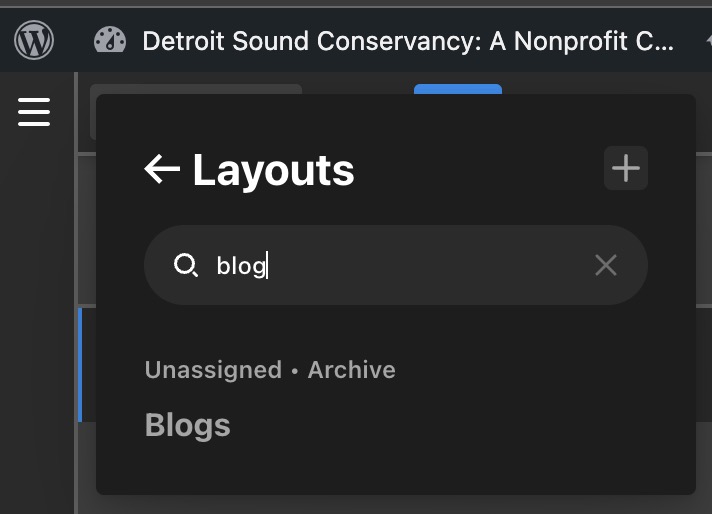This screenshot has width=712, height=514.
Task: Click the search magnifier icon
Action: pos(186,265)
